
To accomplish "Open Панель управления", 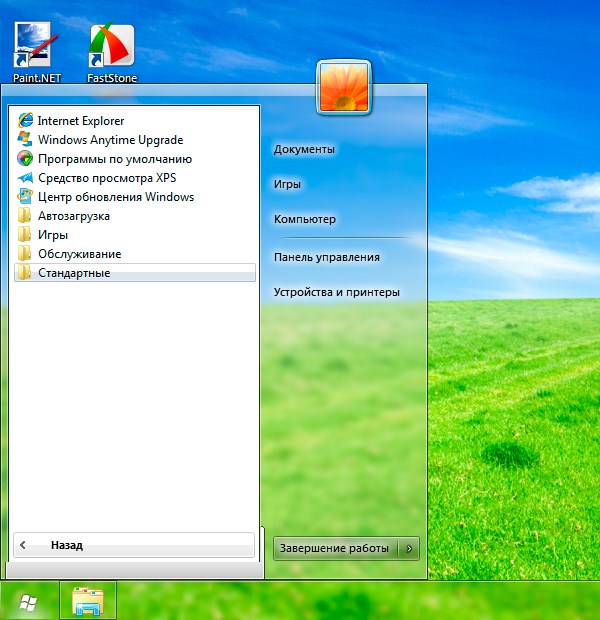I will [x=327, y=257].
